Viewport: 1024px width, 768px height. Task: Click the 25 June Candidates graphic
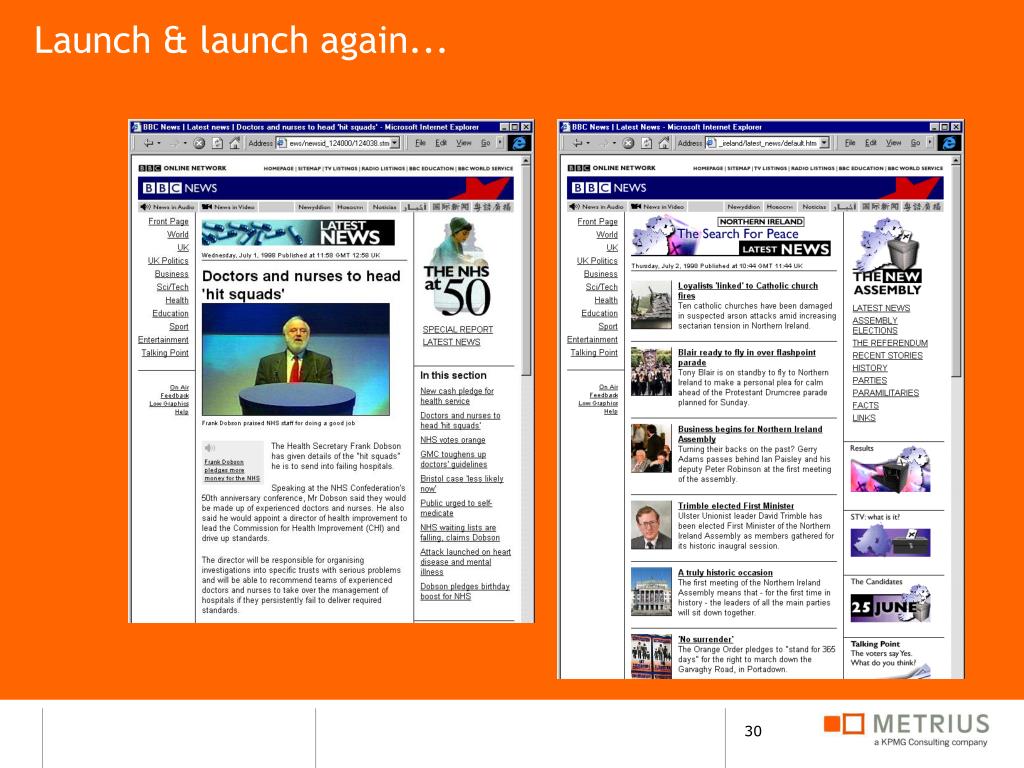(890, 605)
